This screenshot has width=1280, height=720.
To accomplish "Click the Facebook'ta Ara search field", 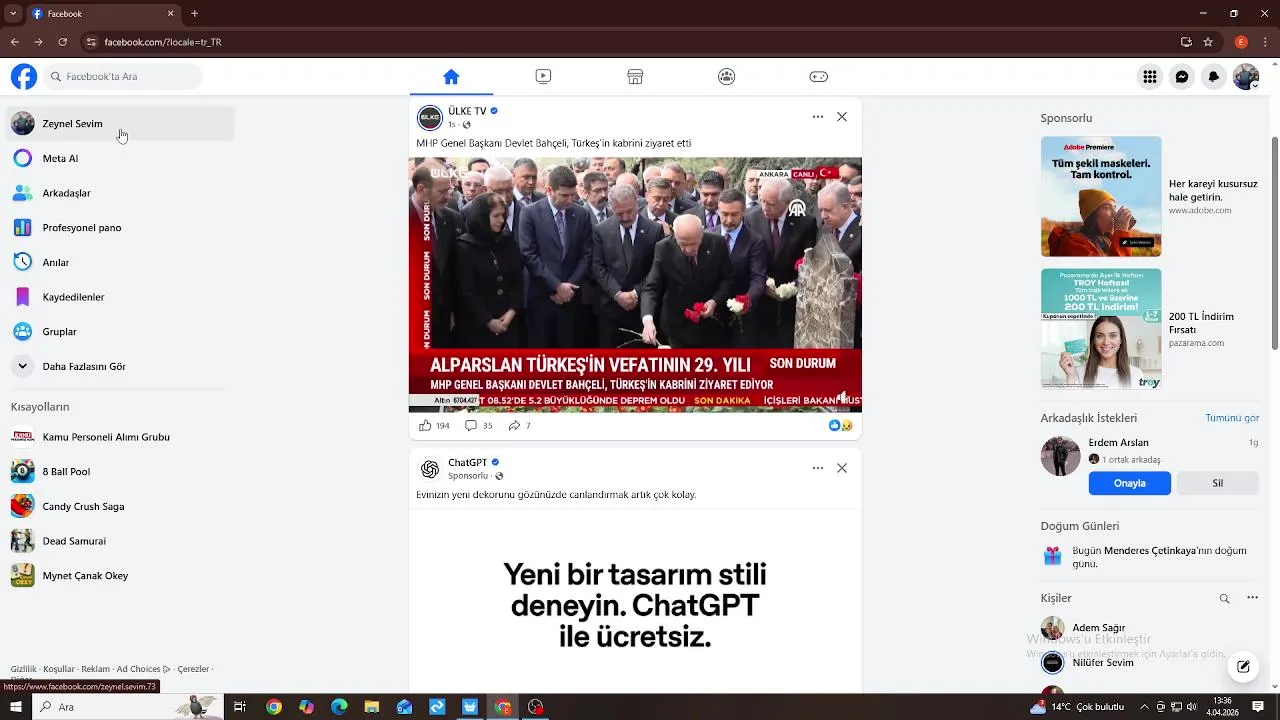I will pyautogui.click(x=123, y=77).
